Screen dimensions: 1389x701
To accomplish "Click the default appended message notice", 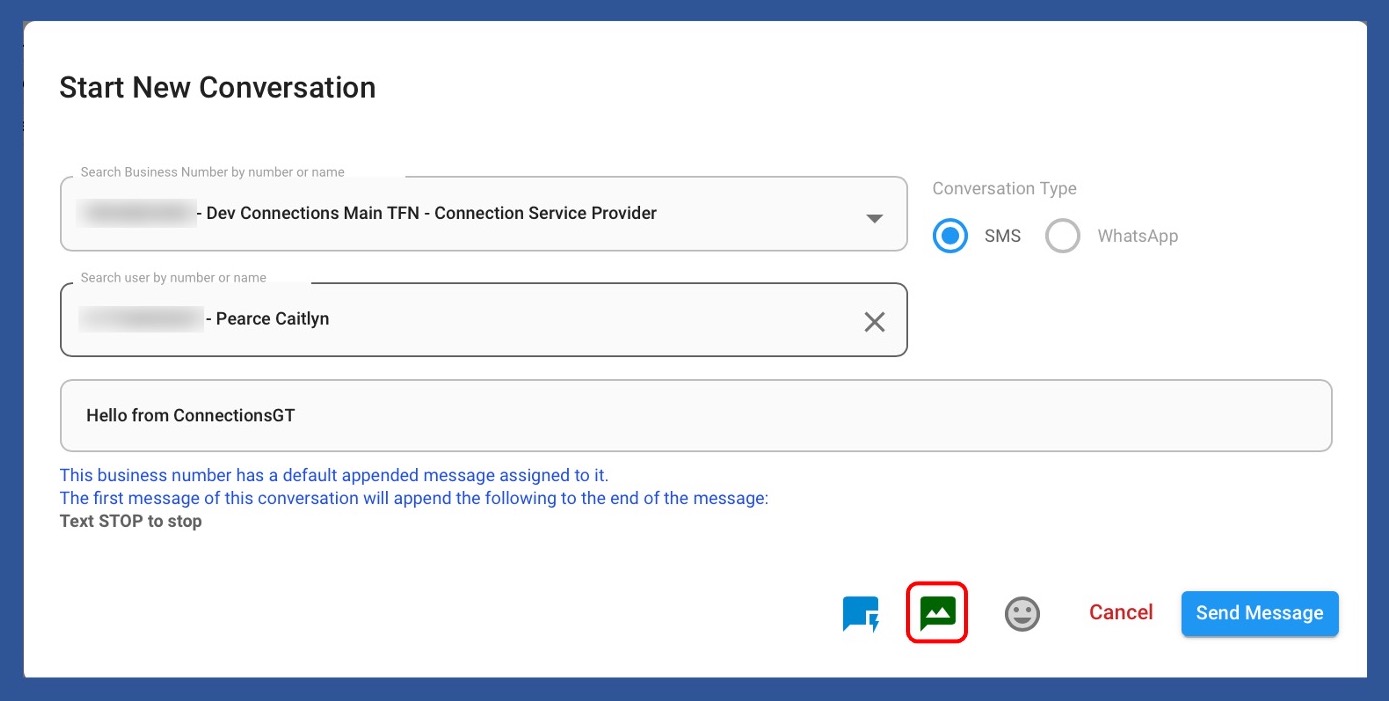I will tap(334, 475).
